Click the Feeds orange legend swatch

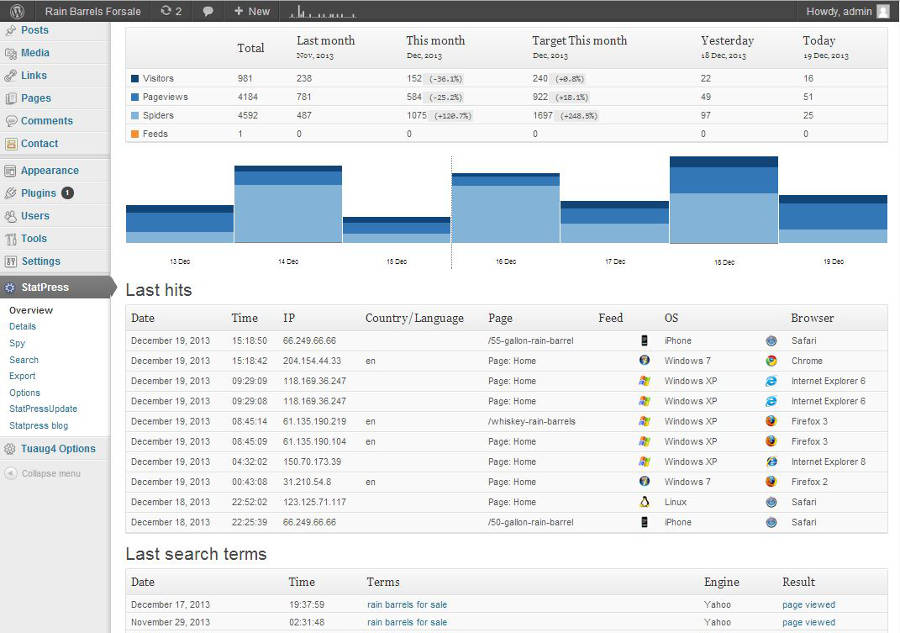(135, 134)
